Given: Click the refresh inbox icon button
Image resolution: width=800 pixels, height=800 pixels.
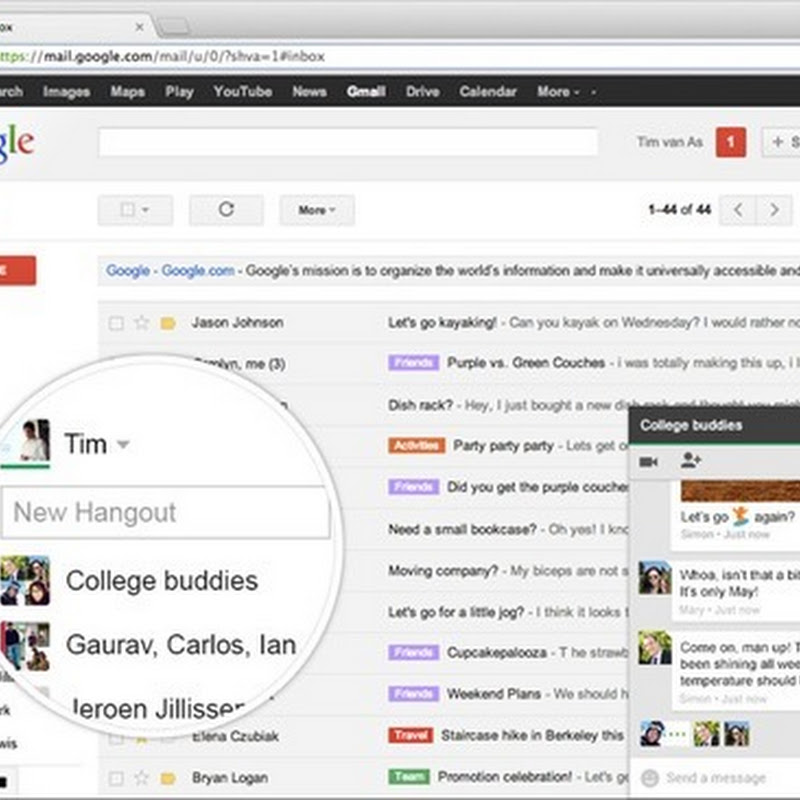Looking at the screenshot, I should pyautogui.click(x=226, y=210).
